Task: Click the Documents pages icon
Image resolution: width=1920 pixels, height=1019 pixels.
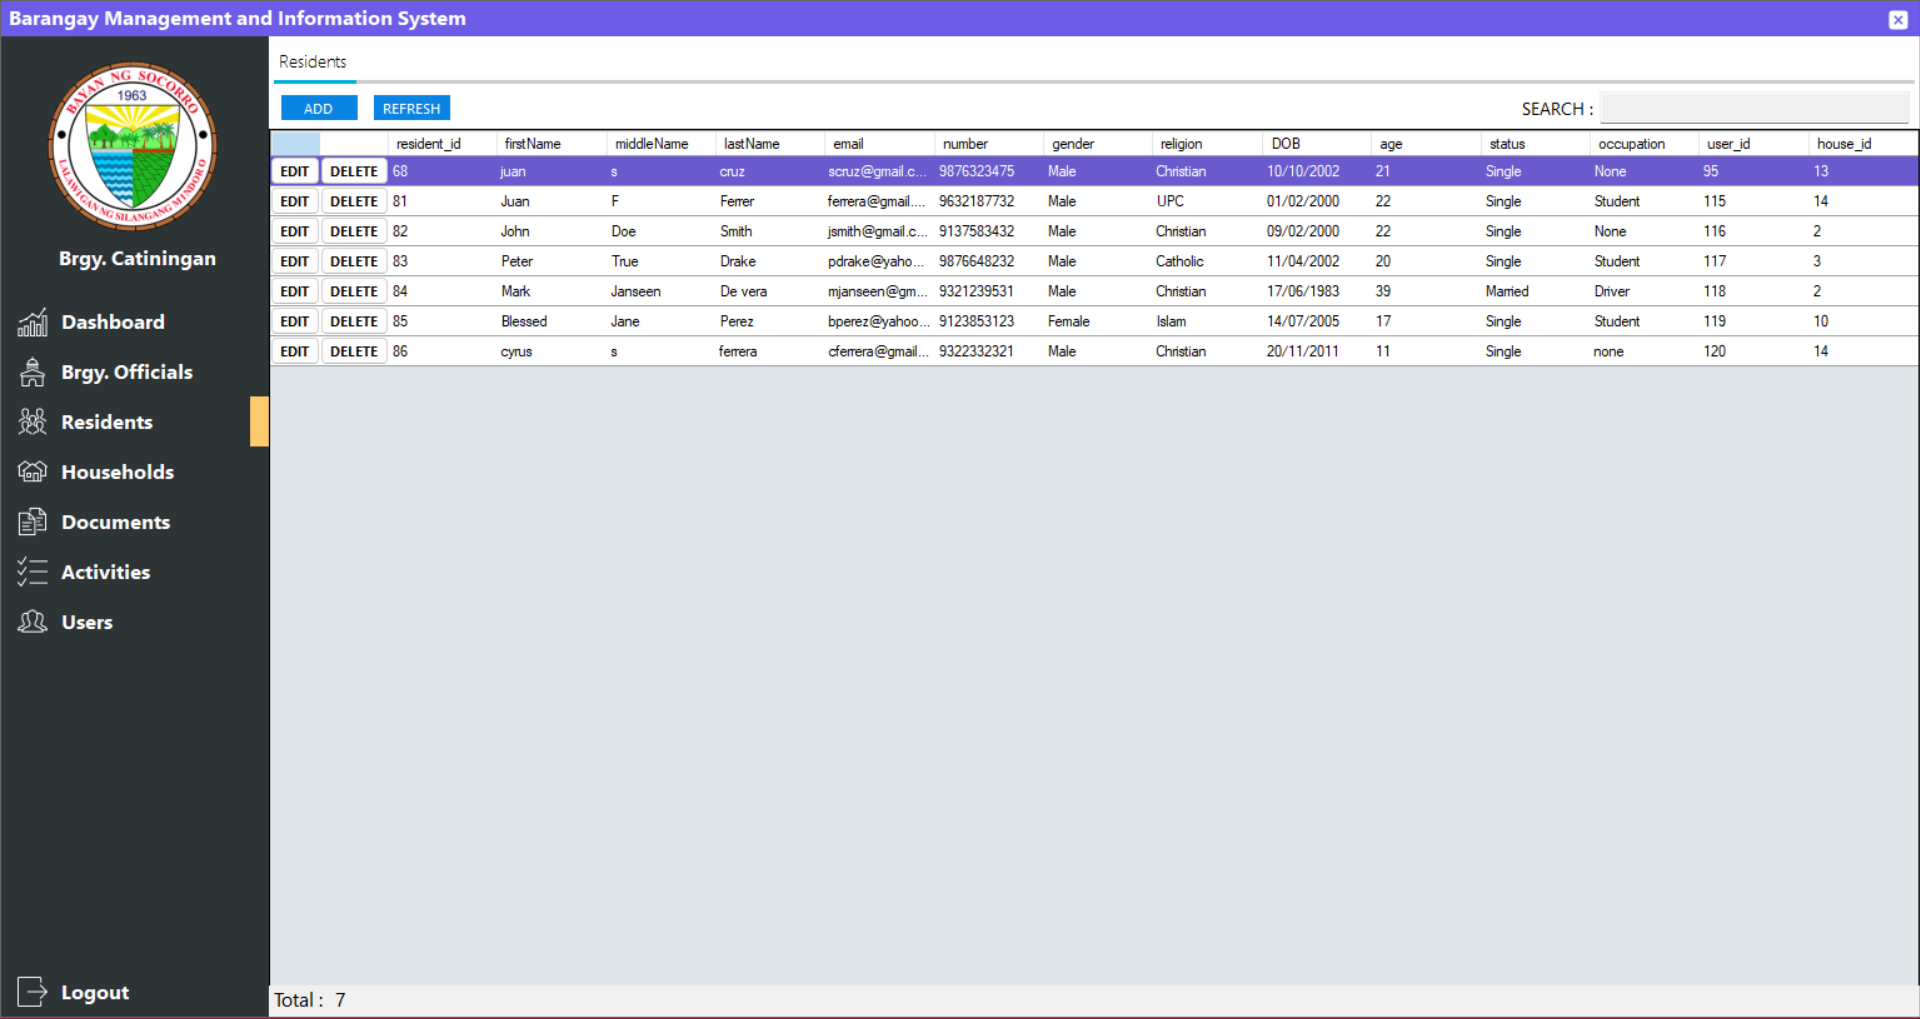Action: [32, 522]
